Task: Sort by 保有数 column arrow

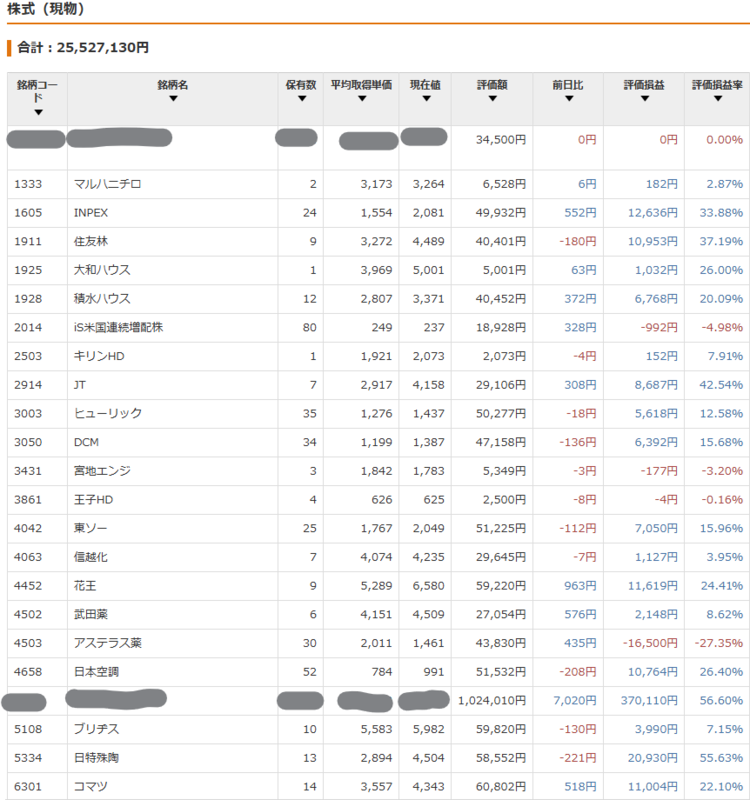Action: [302, 98]
